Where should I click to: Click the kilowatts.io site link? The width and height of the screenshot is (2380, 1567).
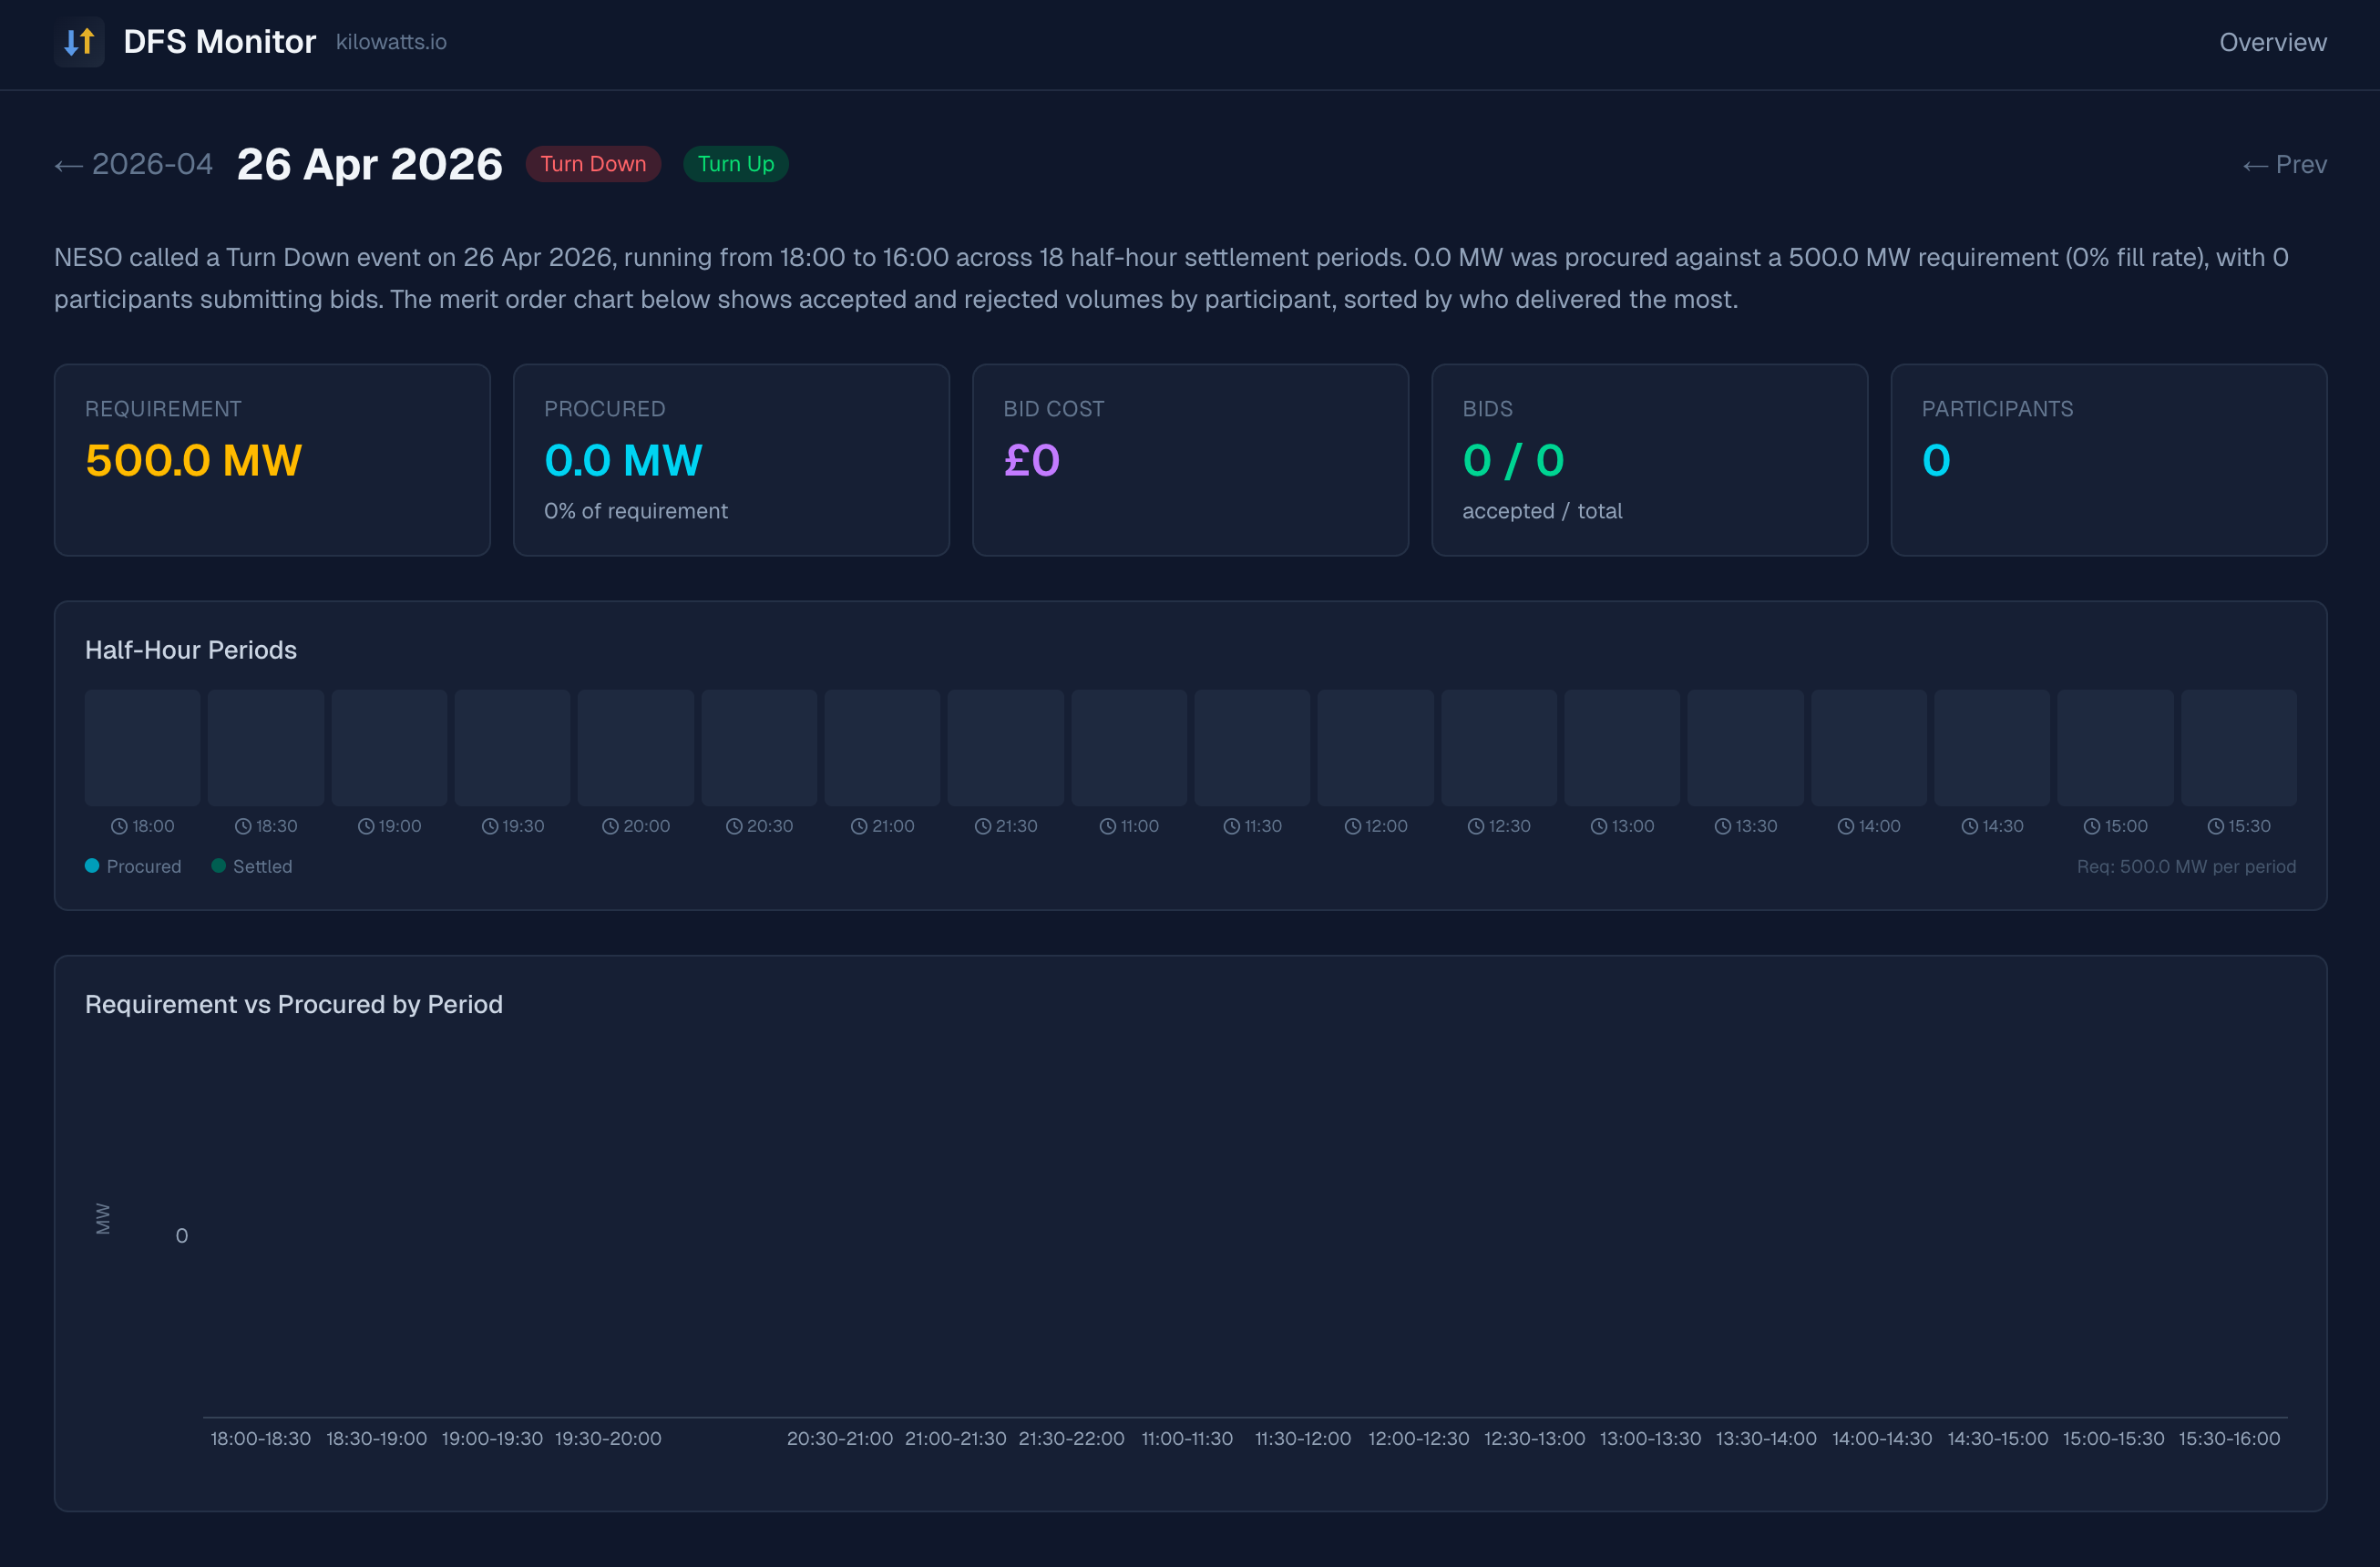coord(391,42)
